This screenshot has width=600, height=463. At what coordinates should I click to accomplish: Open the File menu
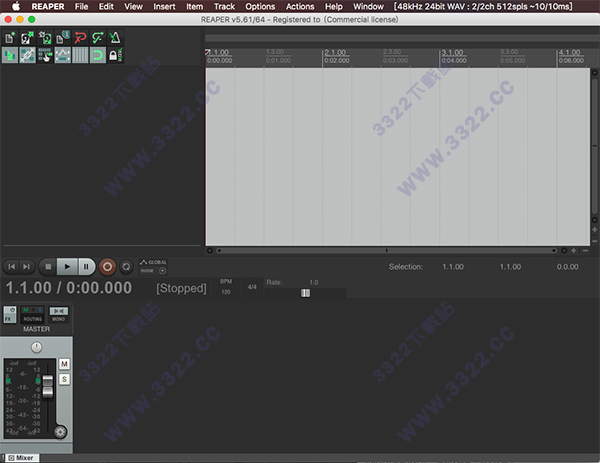(82, 7)
